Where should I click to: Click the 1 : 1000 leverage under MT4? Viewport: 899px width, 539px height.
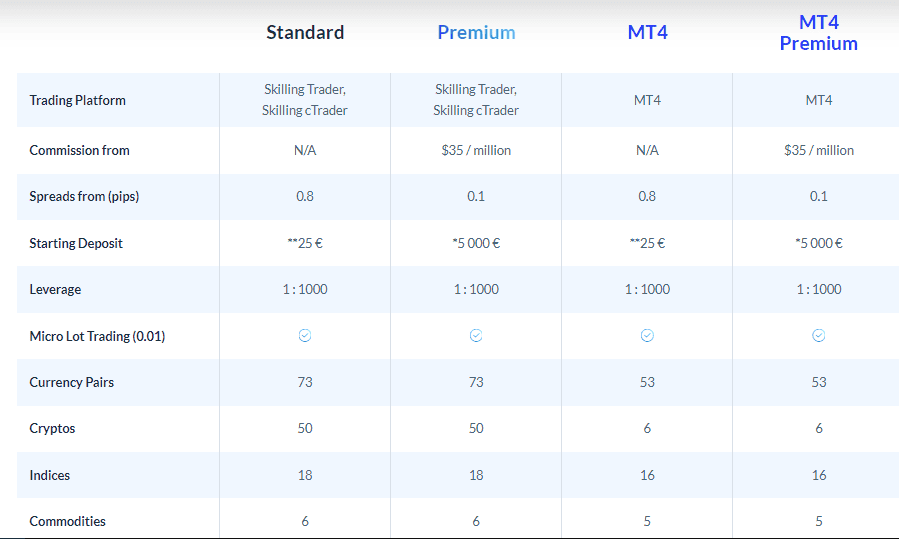tap(647, 289)
